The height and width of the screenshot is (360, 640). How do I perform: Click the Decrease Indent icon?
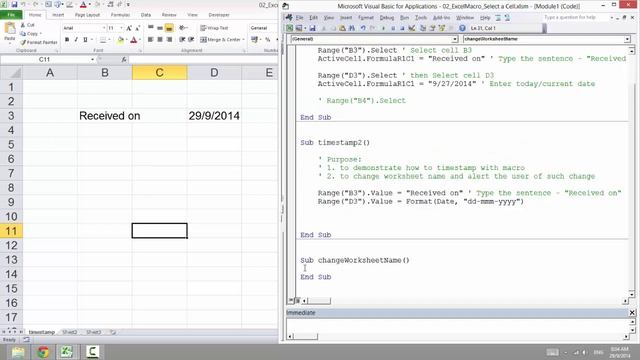pyautogui.click(x=182, y=40)
